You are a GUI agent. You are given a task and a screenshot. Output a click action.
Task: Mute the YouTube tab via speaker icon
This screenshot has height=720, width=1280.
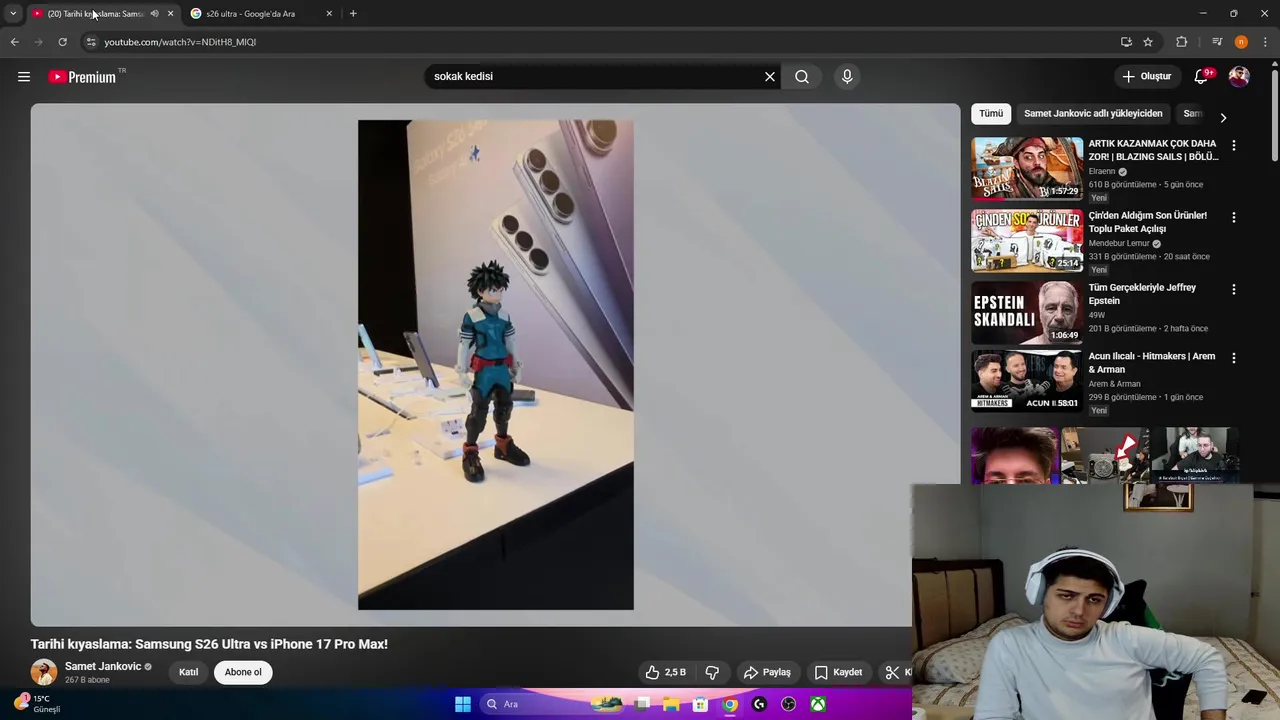pos(154,14)
